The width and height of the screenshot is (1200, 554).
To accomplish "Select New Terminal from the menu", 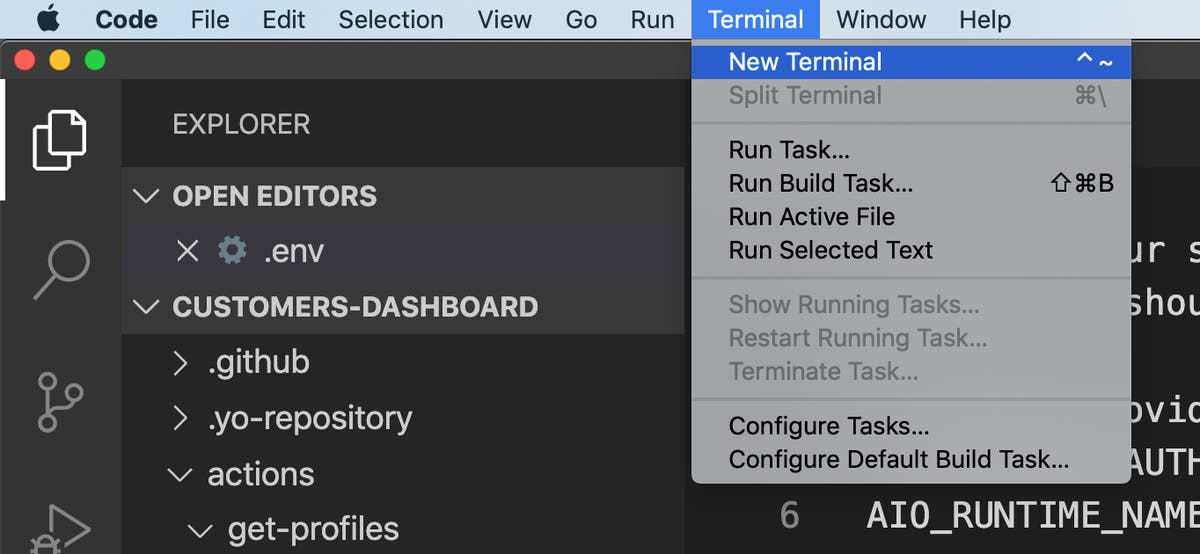I will point(805,62).
